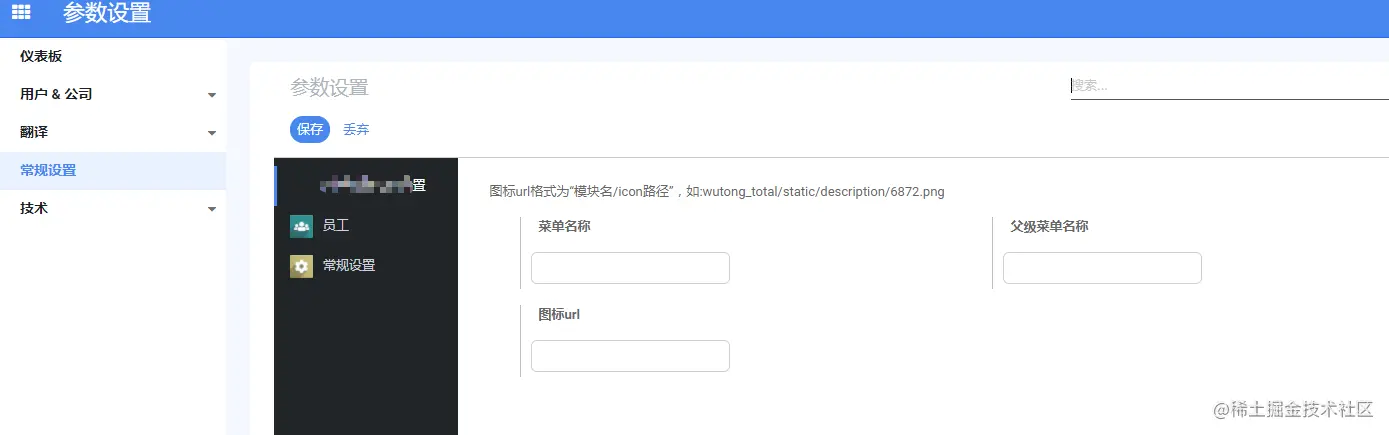This screenshot has height=435, width=1389.
Task: Expand the 翻译 menu caret
Action: point(211,133)
